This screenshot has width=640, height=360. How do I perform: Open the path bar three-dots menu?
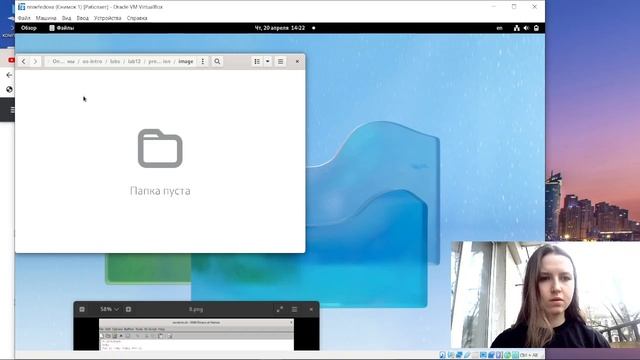(x=202, y=62)
